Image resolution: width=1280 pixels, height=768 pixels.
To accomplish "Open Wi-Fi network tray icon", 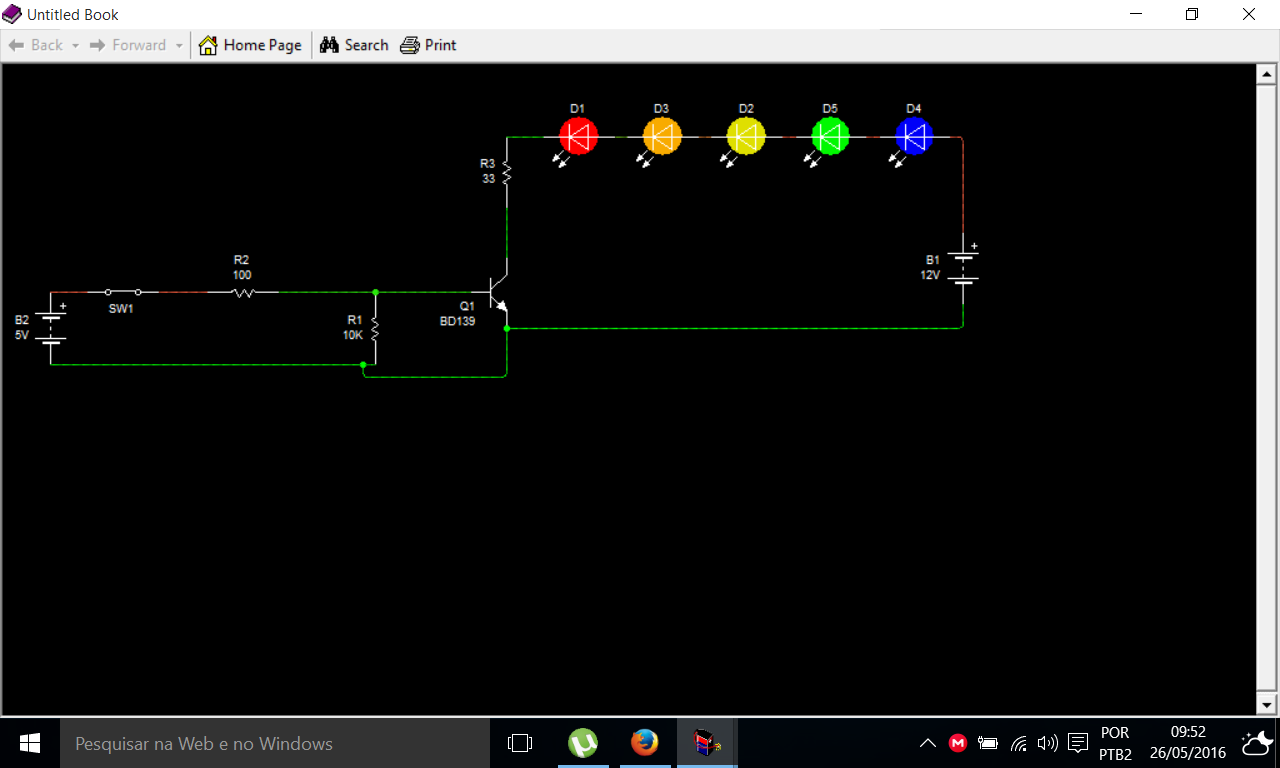I will [x=1019, y=743].
